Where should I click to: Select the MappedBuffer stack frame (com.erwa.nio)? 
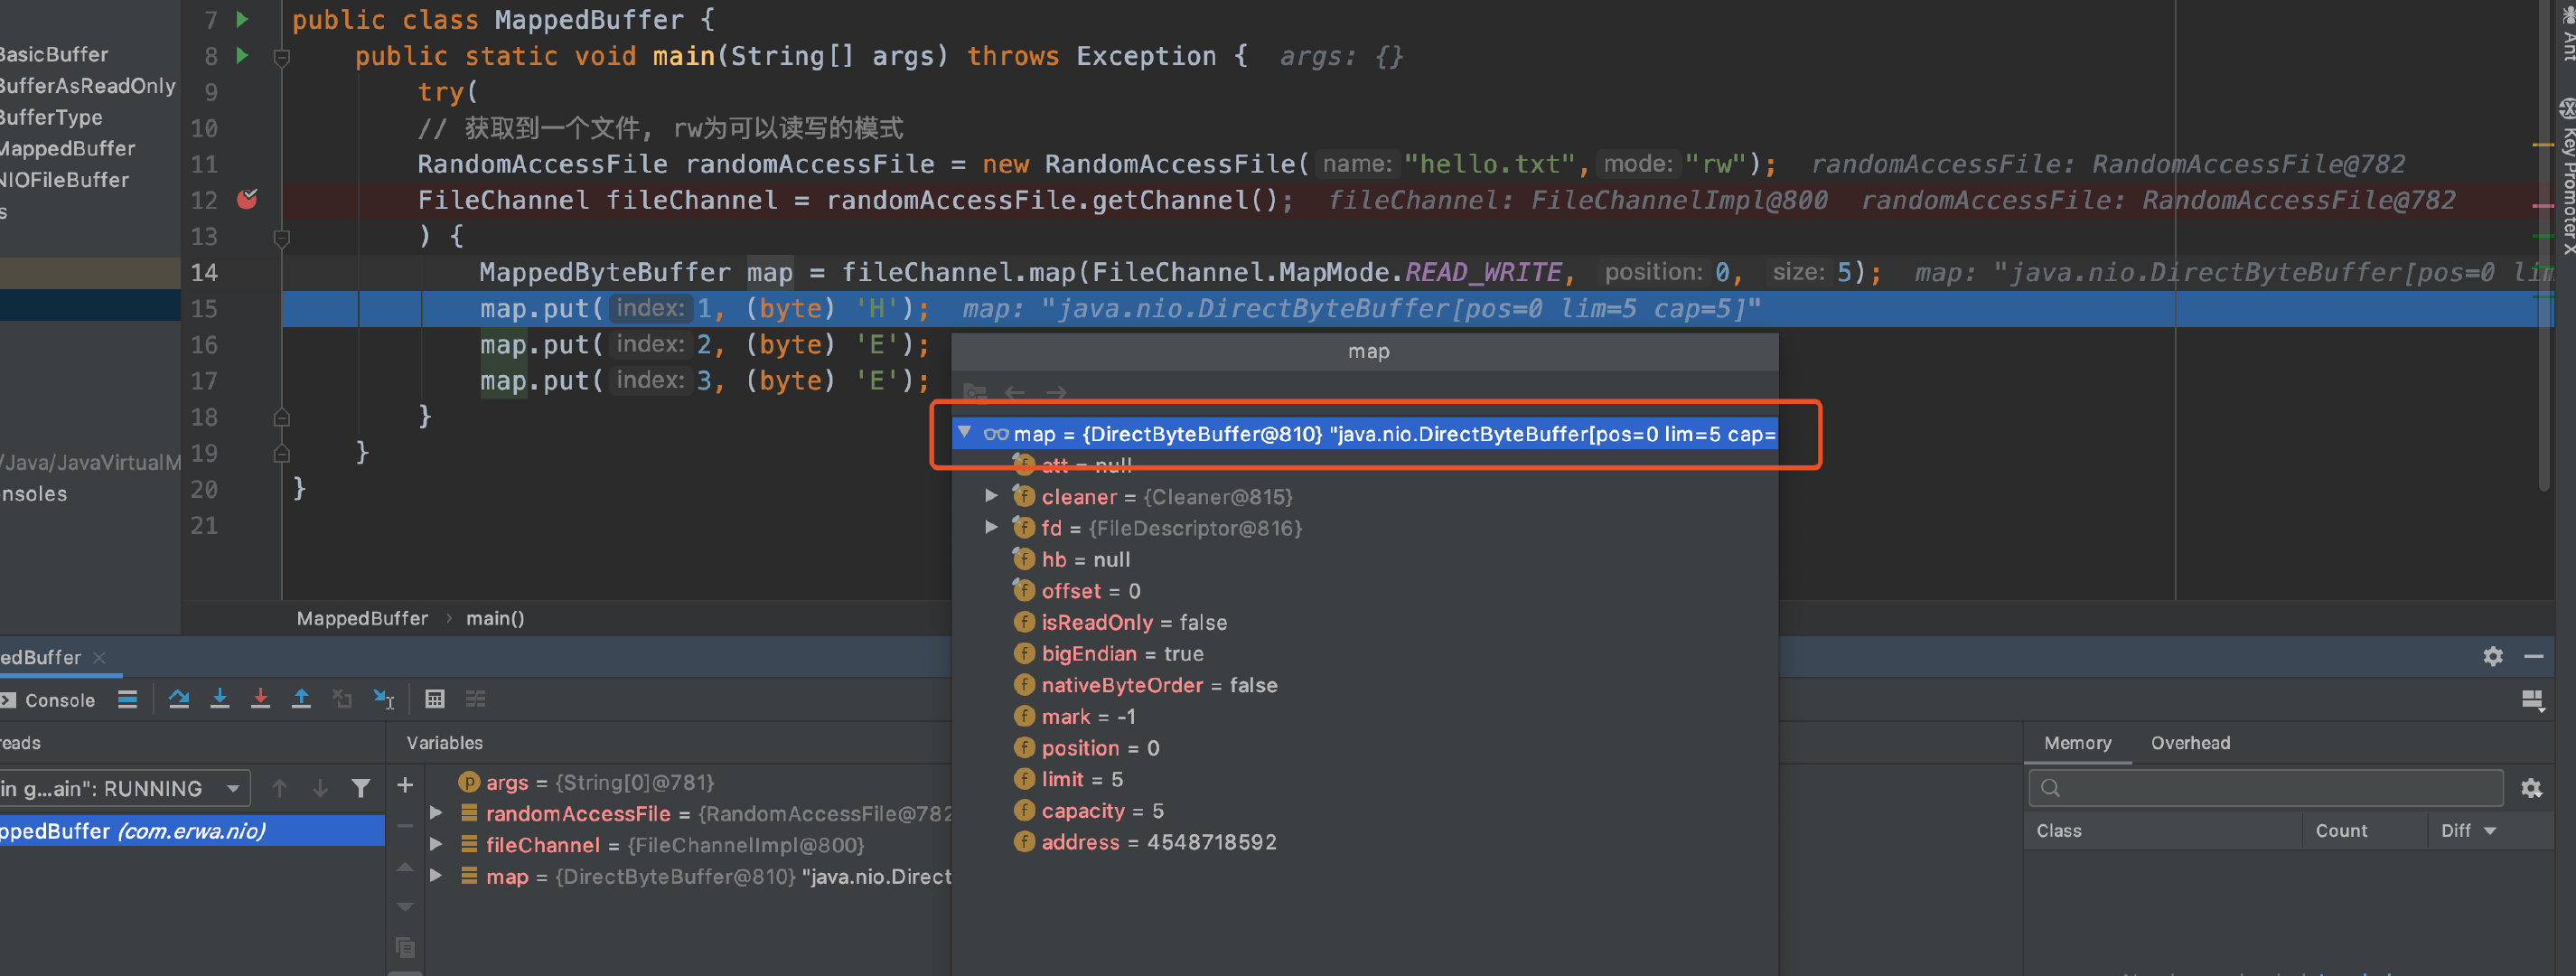click(192, 830)
